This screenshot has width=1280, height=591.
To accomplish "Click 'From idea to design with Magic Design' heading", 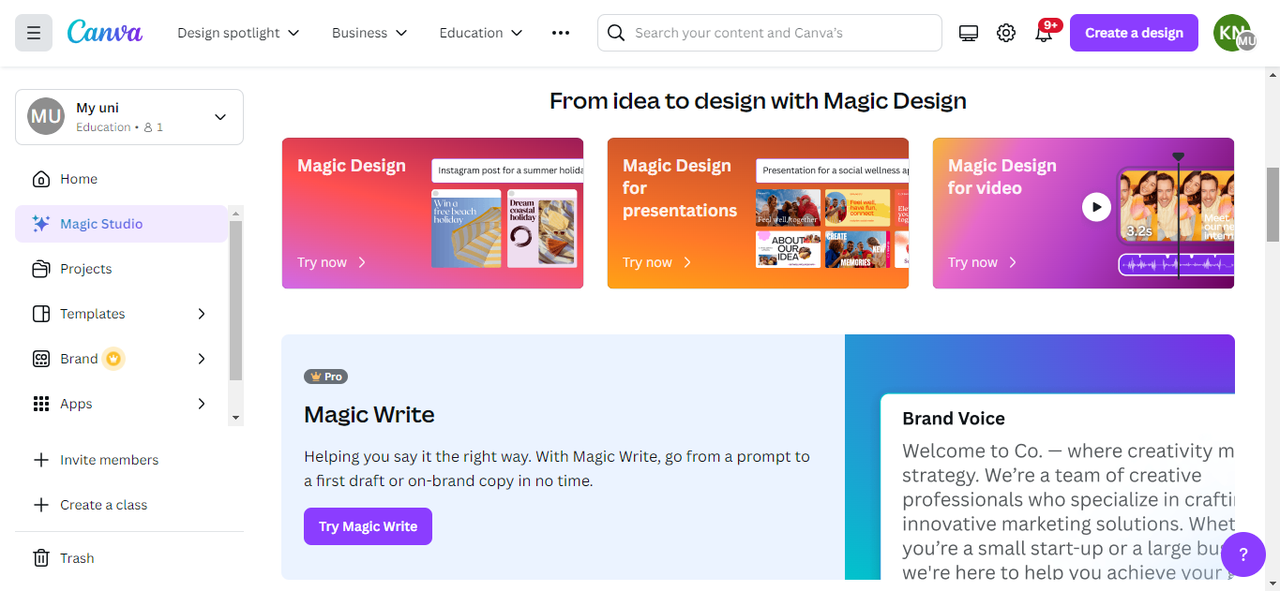I will (758, 101).
